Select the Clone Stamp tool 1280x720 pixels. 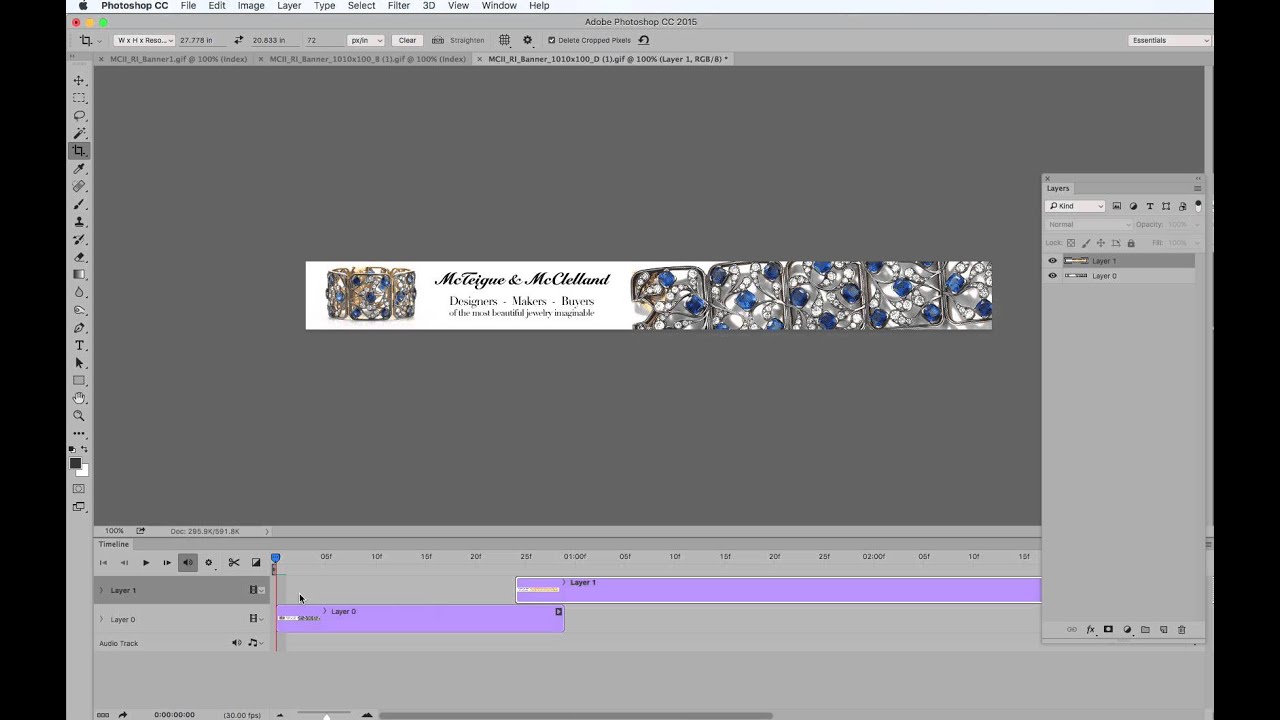pos(79,222)
